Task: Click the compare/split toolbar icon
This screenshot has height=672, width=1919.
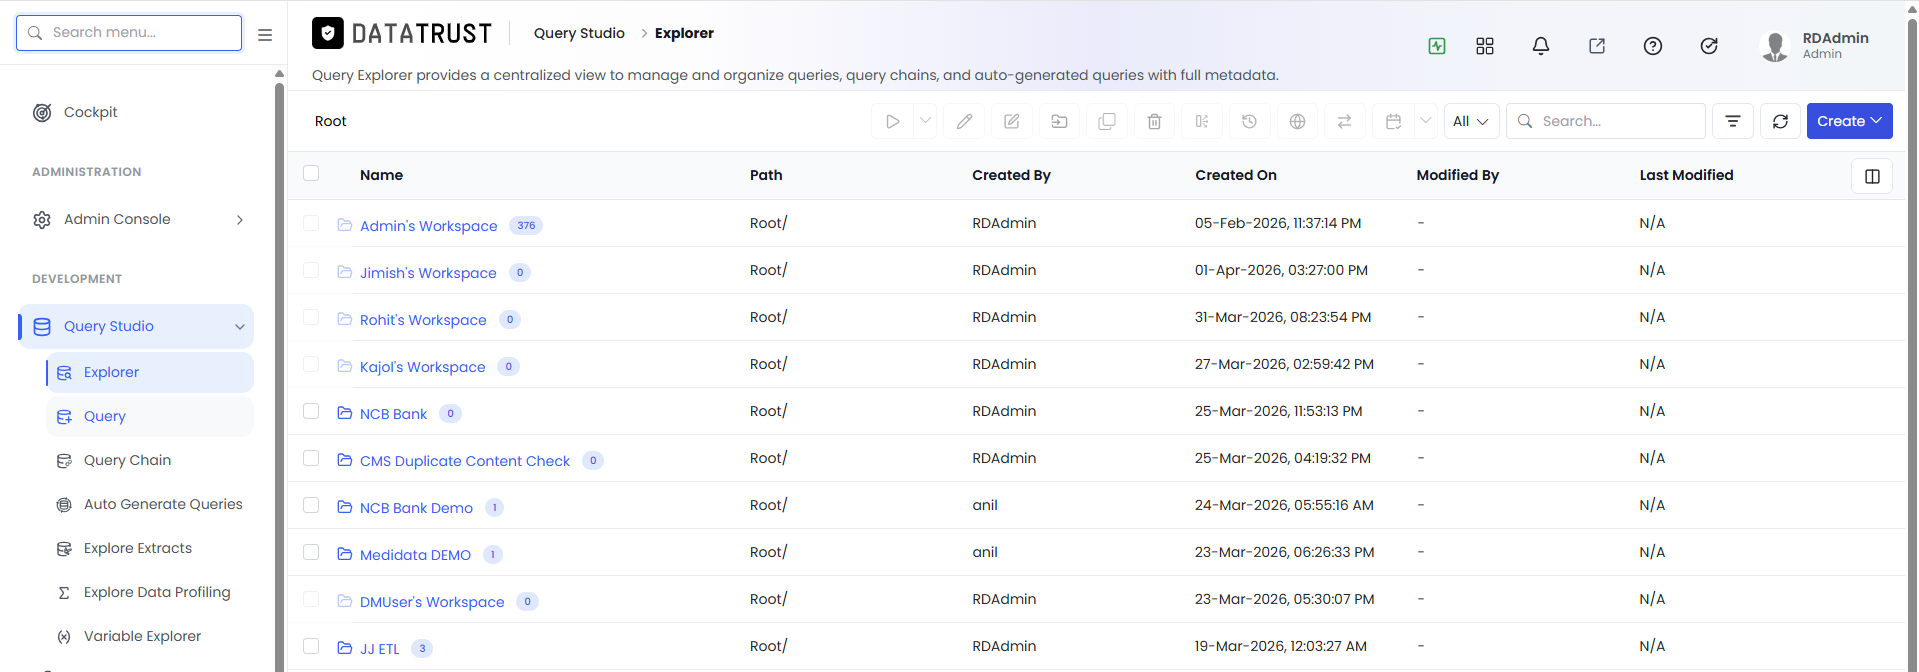Action: tap(1202, 121)
